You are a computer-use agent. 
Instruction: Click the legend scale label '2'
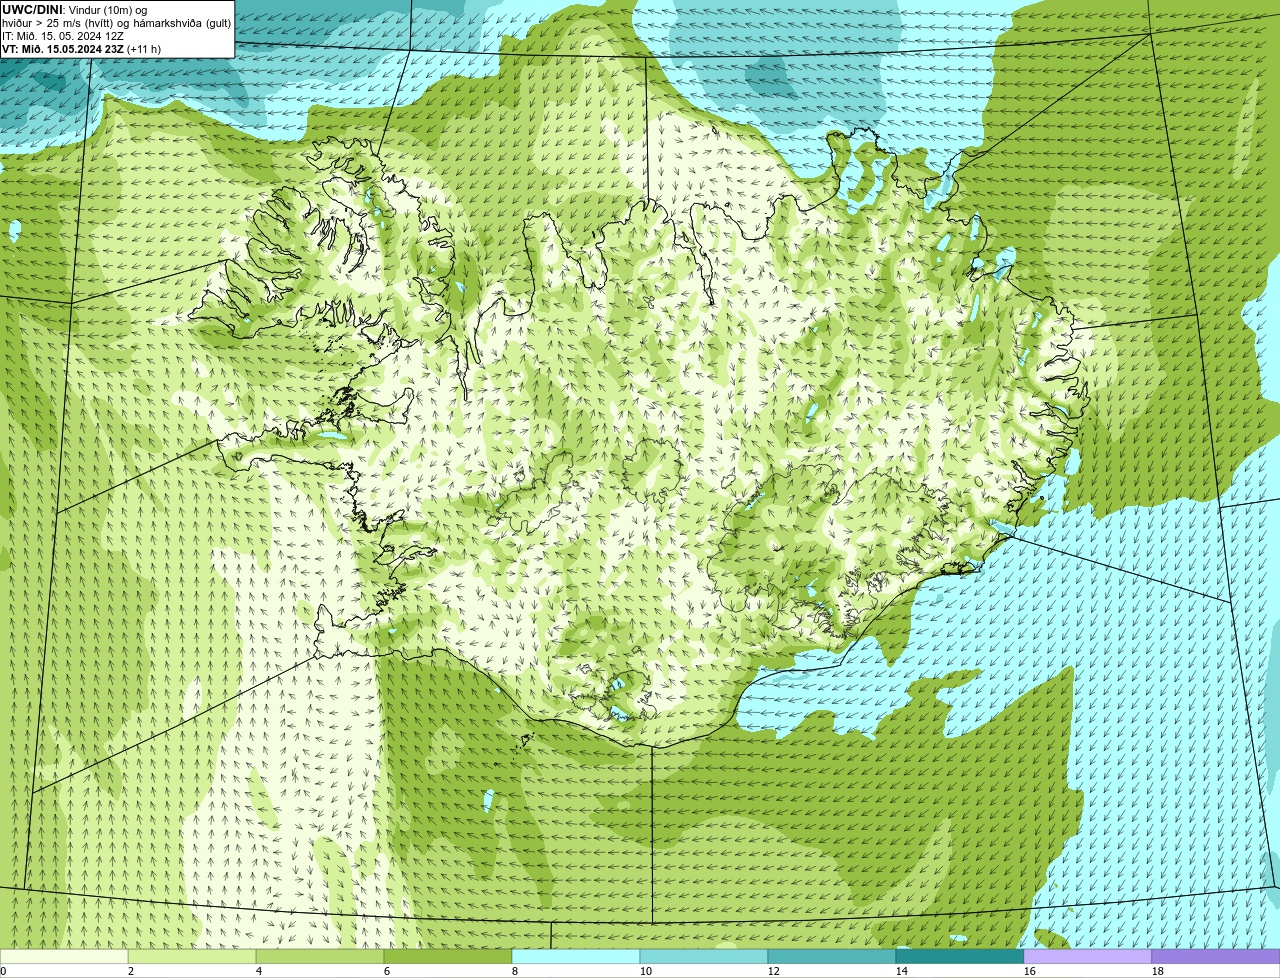point(131,971)
